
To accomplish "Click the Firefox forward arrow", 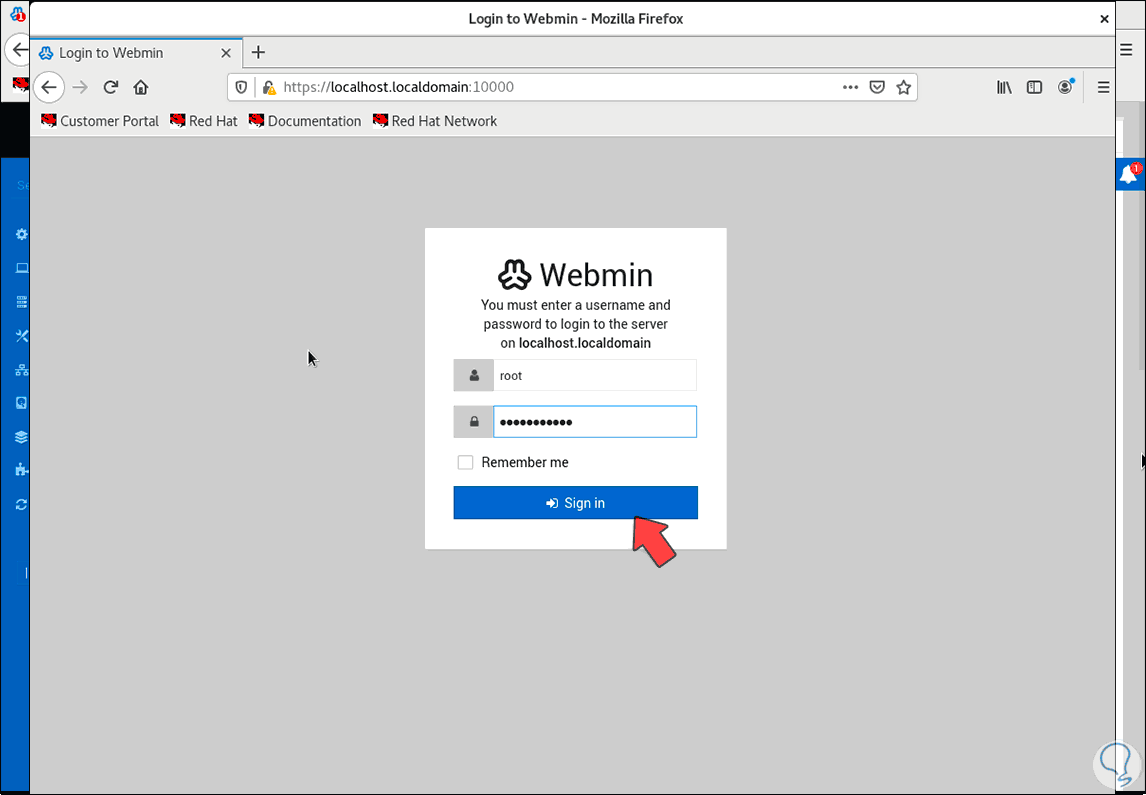I will 80,88.
